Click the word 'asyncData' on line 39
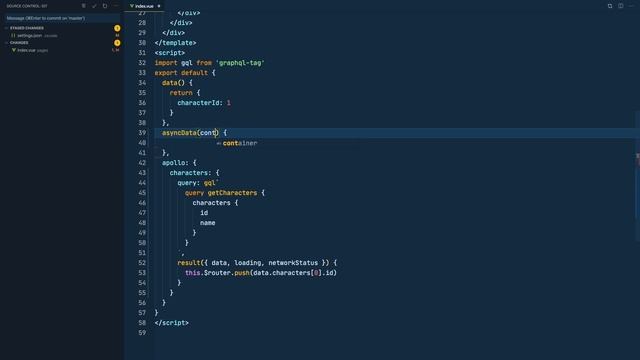 (179, 133)
